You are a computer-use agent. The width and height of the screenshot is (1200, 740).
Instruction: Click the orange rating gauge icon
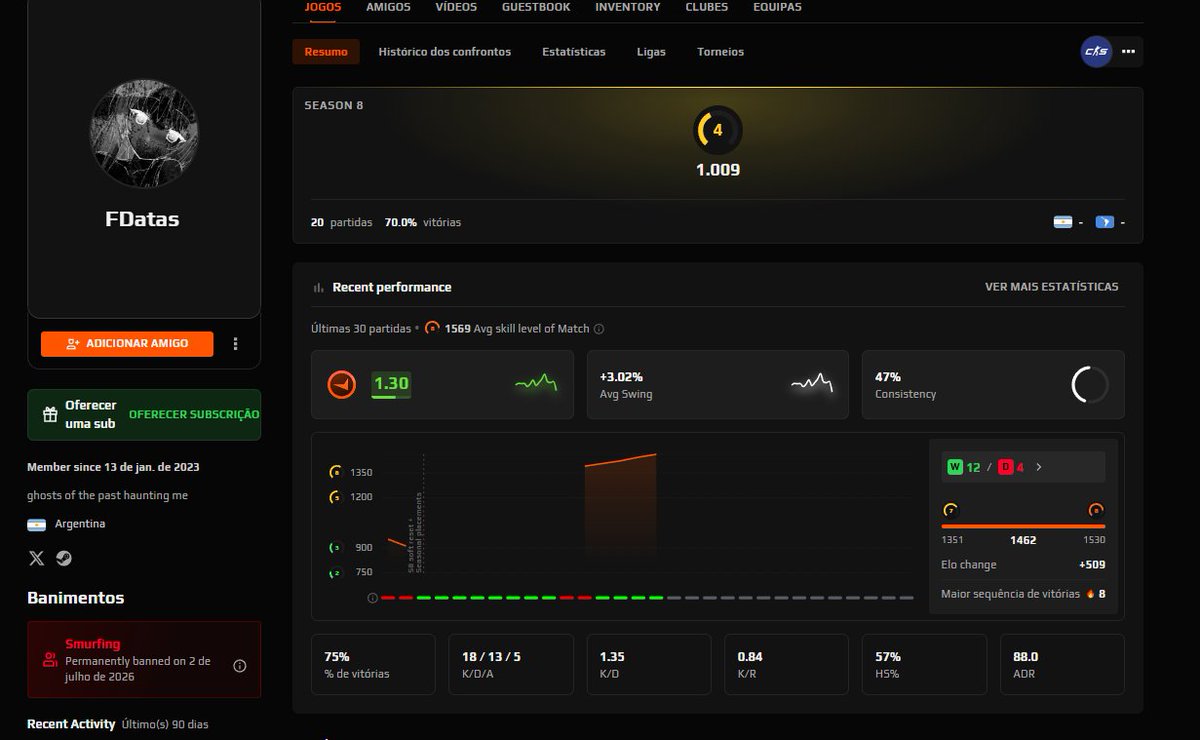pos(342,384)
